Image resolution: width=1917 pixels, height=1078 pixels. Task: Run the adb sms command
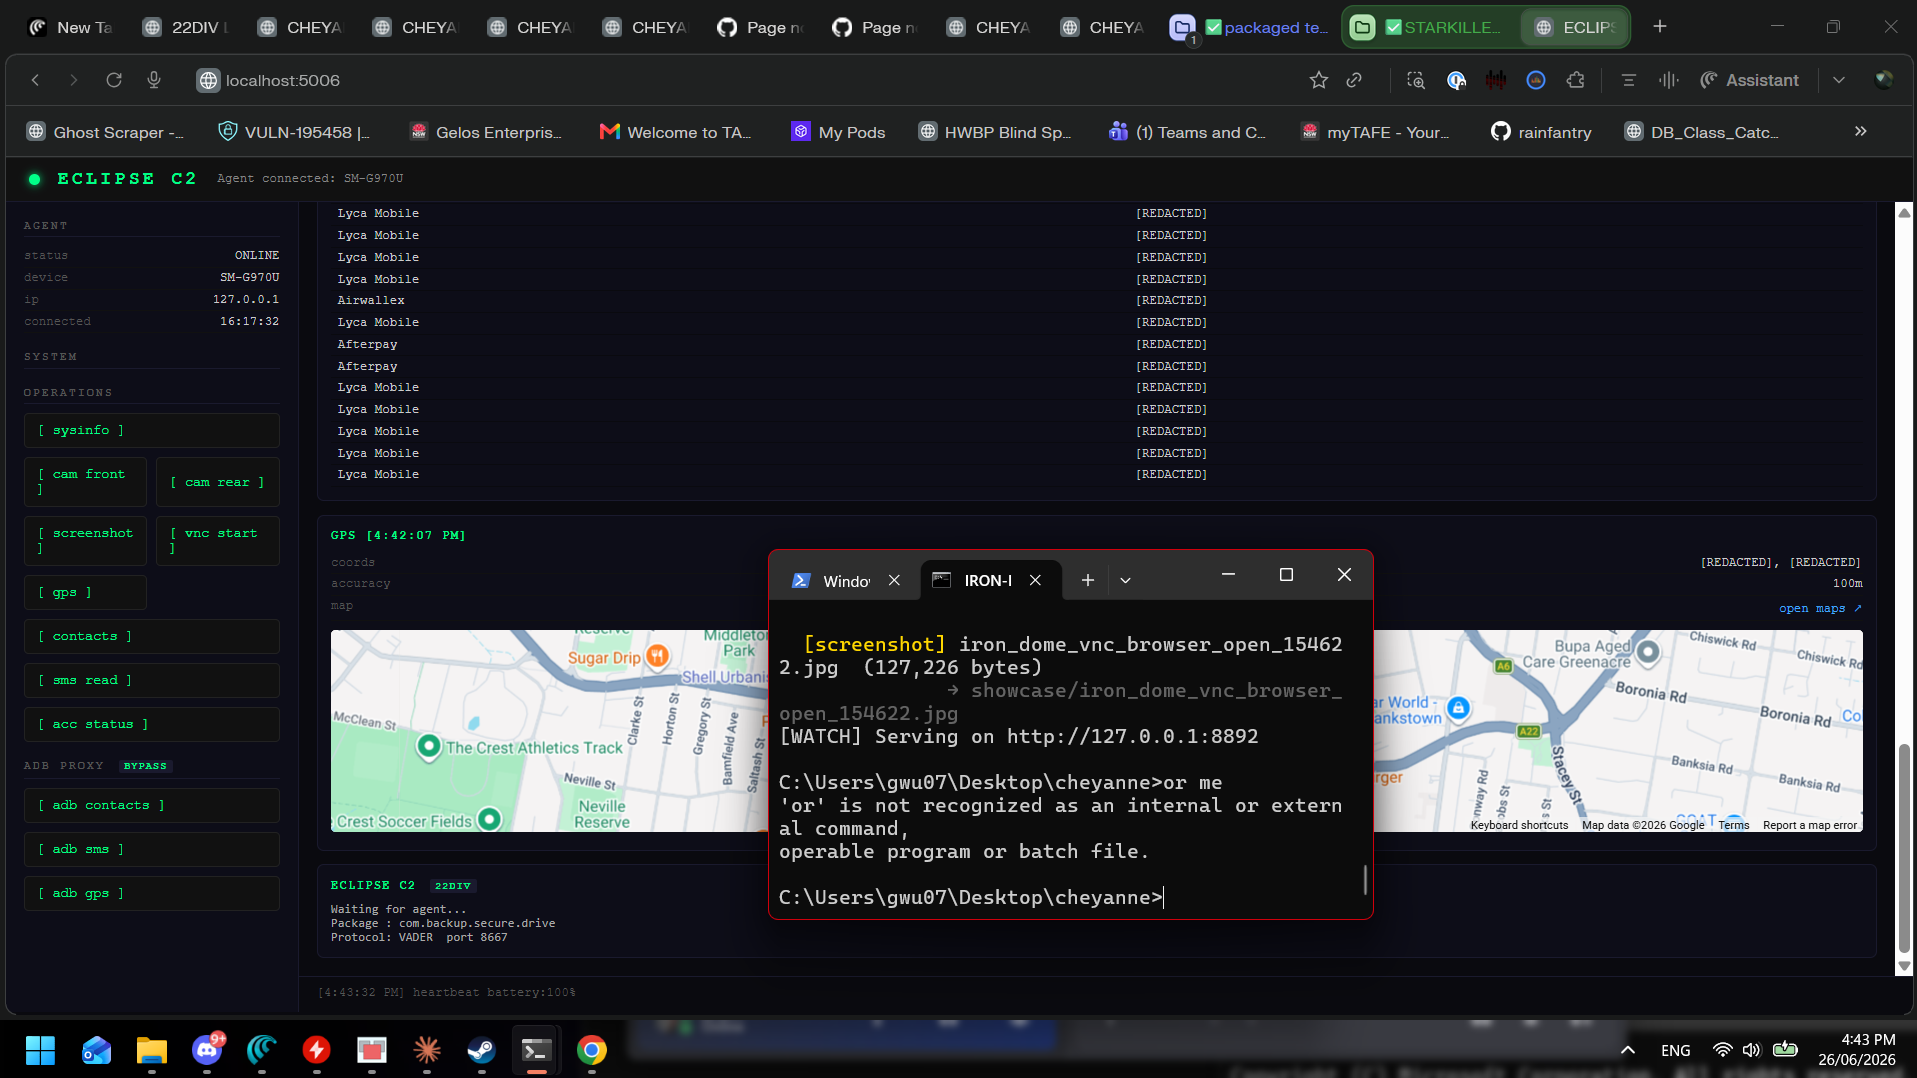152,849
